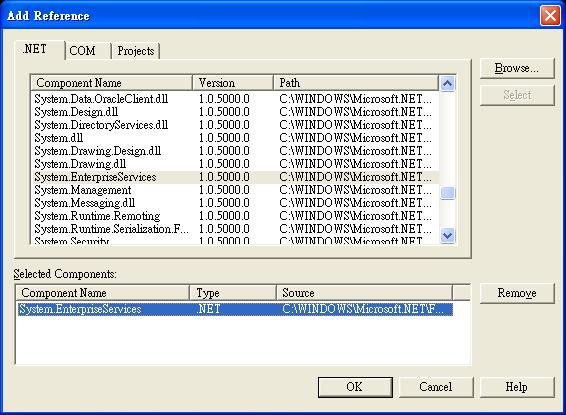Select System.Runtime.Serialization.F... row
The width and height of the screenshot is (566, 415).
click(x=235, y=229)
